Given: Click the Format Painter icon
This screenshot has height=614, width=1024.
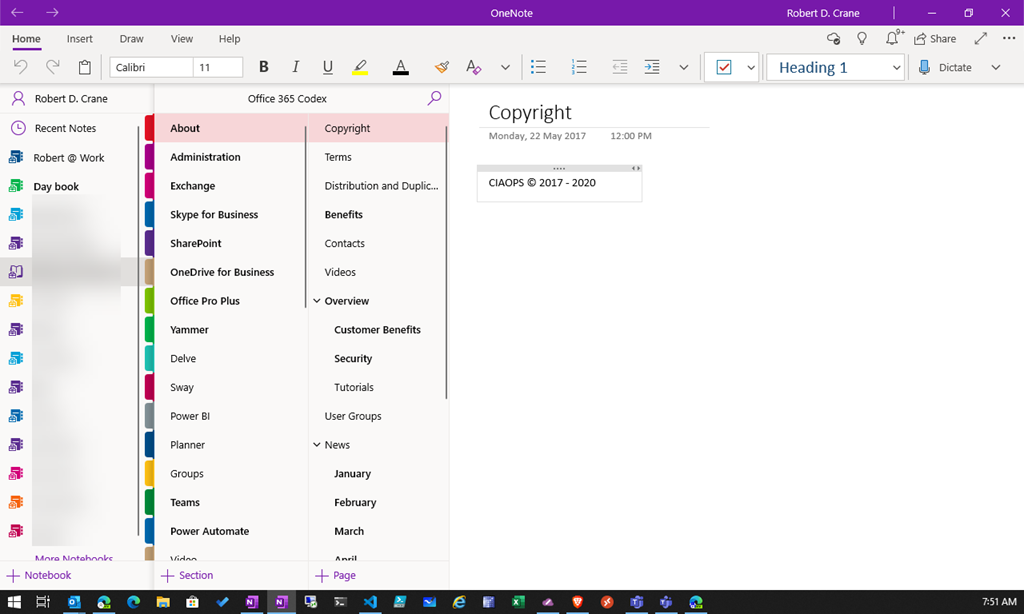Looking at the screenshot, I should [x=442, y=67].
